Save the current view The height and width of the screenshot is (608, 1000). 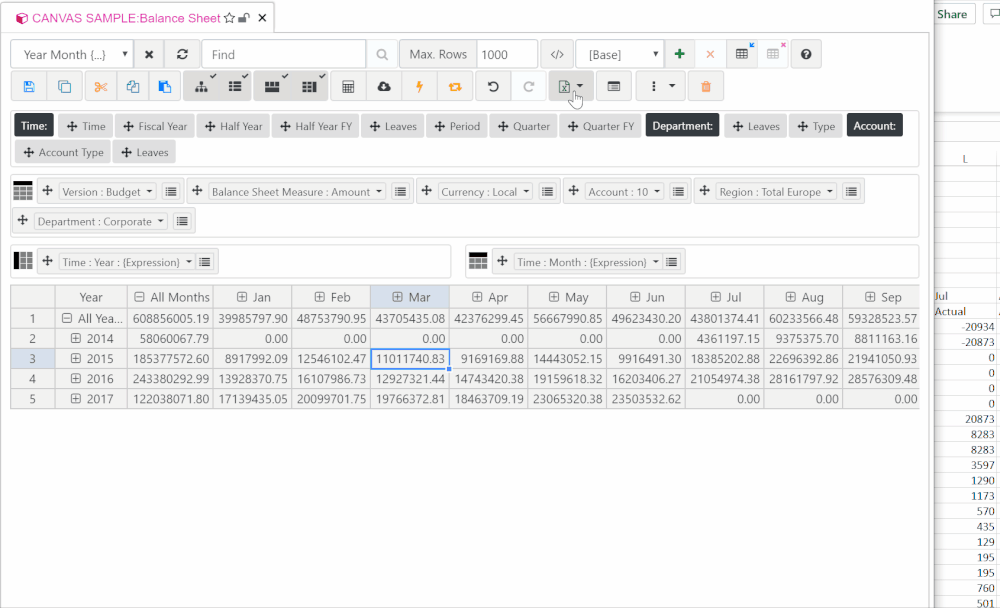pos(29,86)
